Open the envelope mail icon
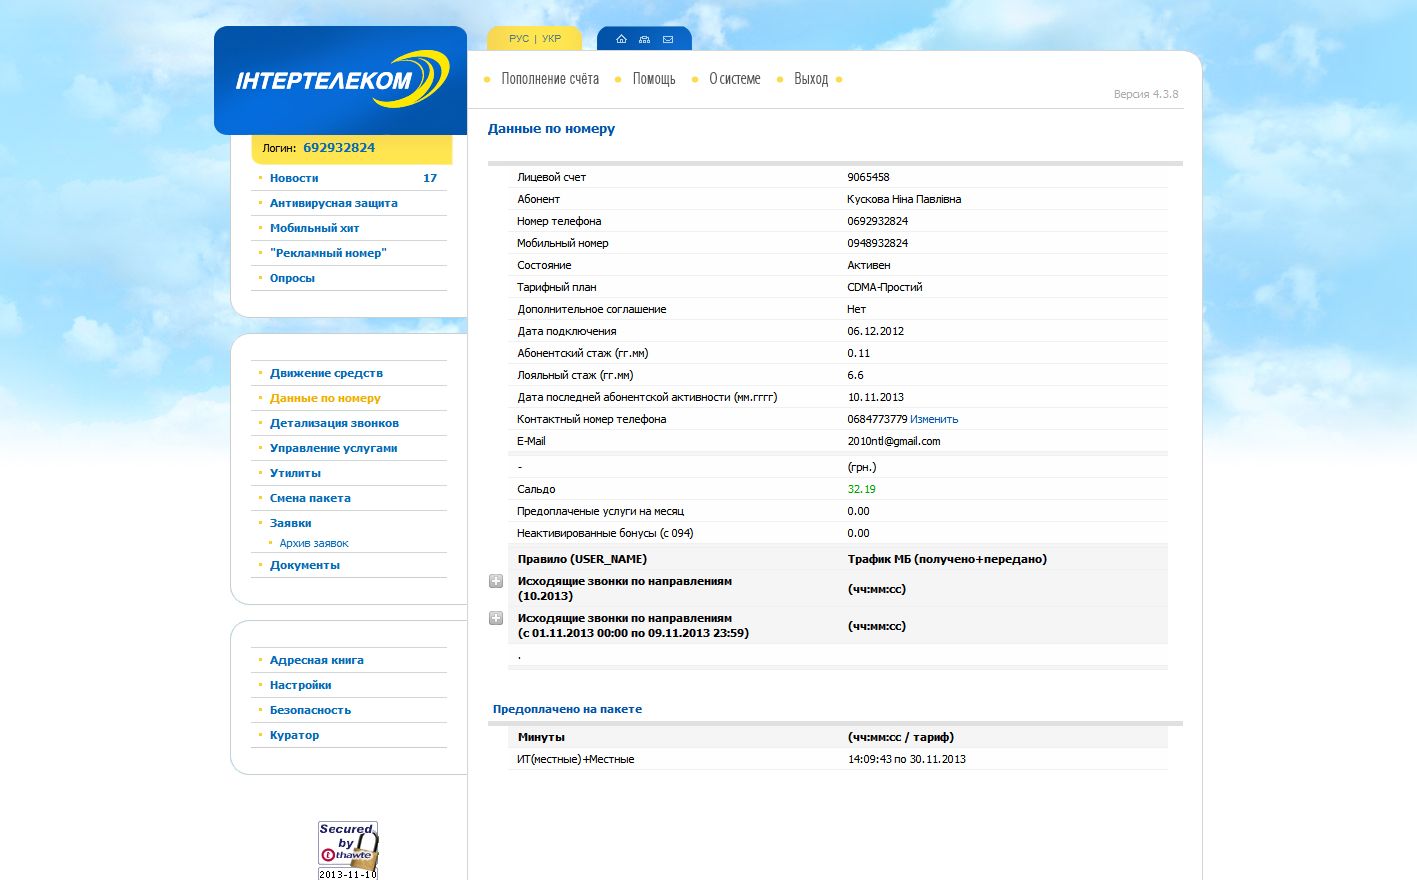1417x880 pixels. tap(668, 39)
